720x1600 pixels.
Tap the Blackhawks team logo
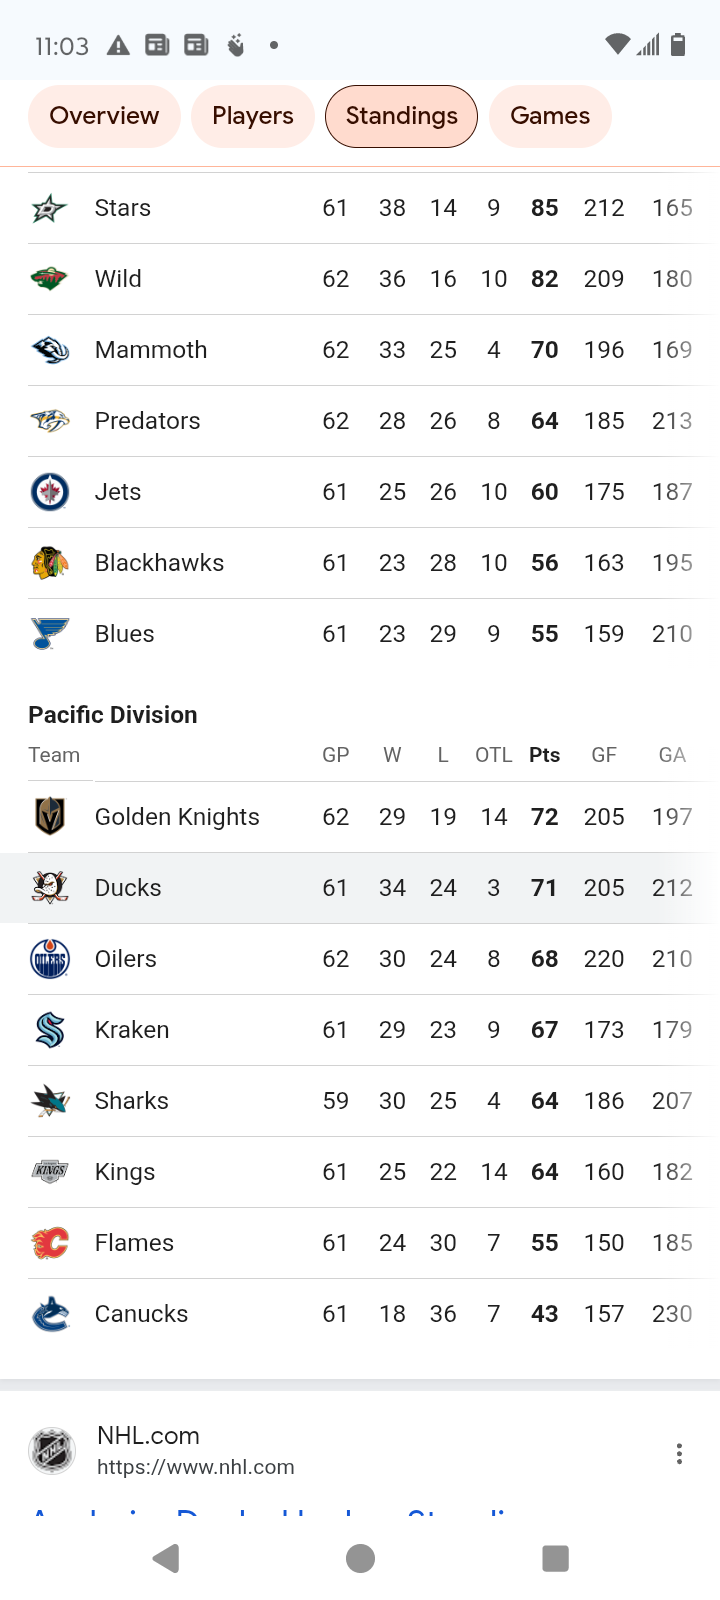tap(49, 563)
